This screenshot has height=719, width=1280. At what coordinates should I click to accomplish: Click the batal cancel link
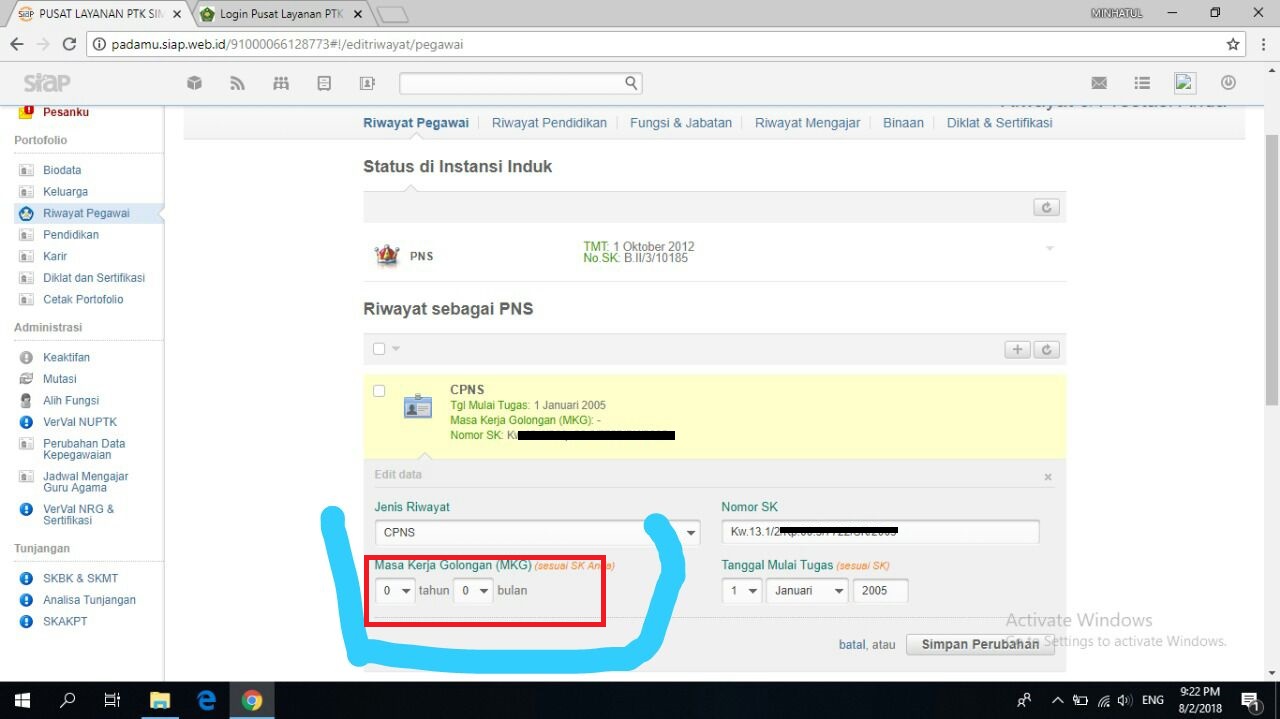click(x=852, y=645)
